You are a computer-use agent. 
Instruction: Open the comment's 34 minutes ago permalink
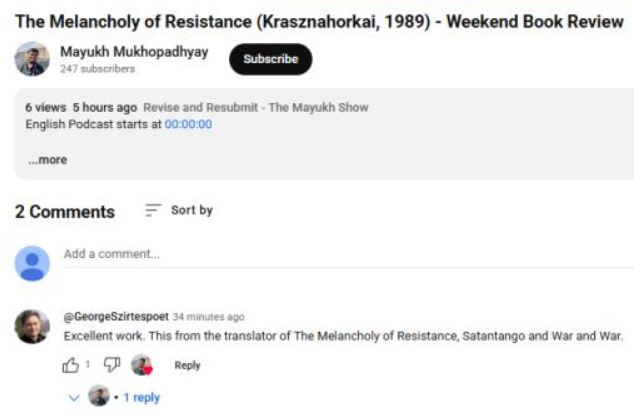pos(209,317)
